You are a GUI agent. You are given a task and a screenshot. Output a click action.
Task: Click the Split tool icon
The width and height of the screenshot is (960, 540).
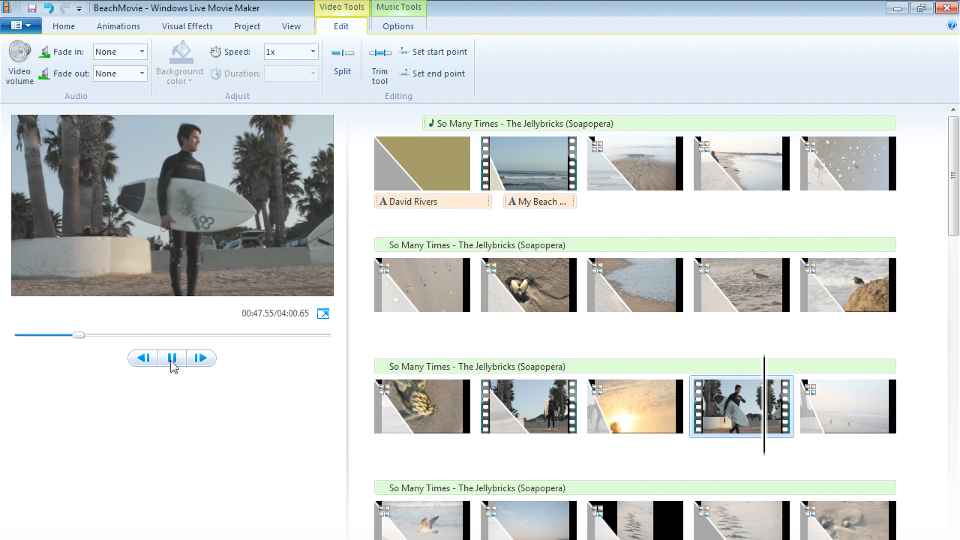pos(342,53)
